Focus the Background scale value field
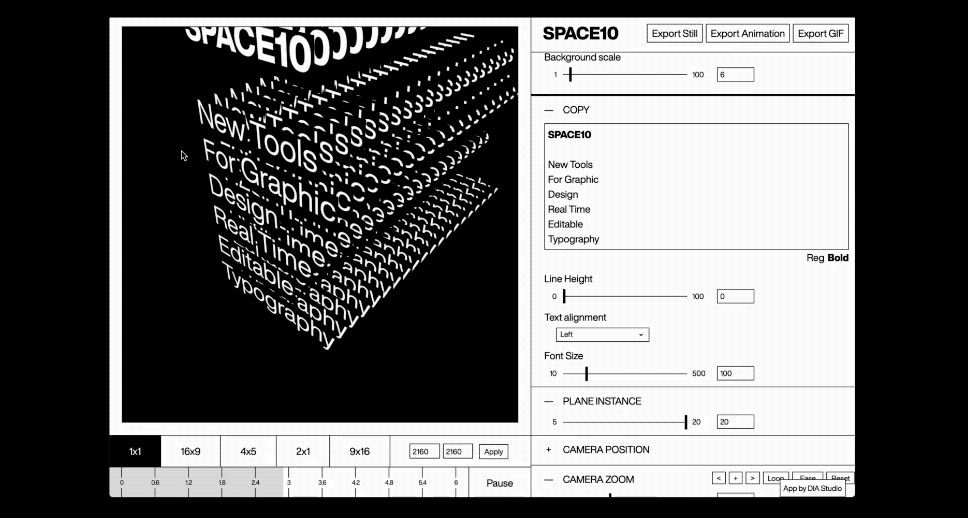The width and height of the screenshot is (968, 518). tap(735, 75)
